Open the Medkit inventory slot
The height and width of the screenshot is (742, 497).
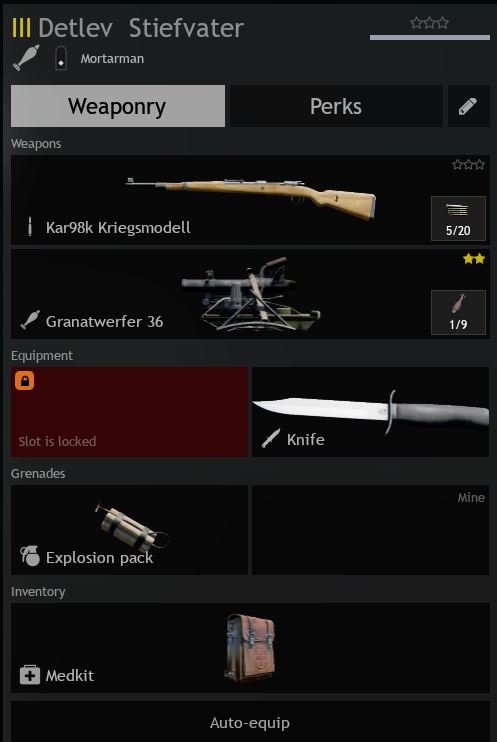pyautogui.click(x=250, y=648)
